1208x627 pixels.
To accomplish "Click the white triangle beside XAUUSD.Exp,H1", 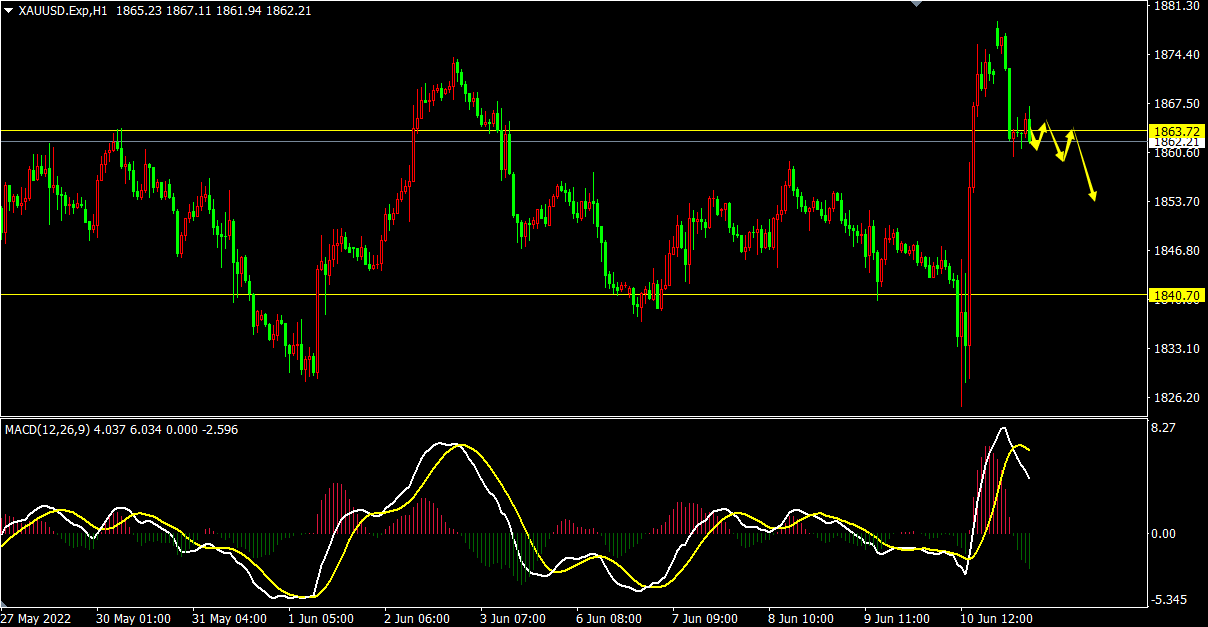I will (x=8, y=10).
